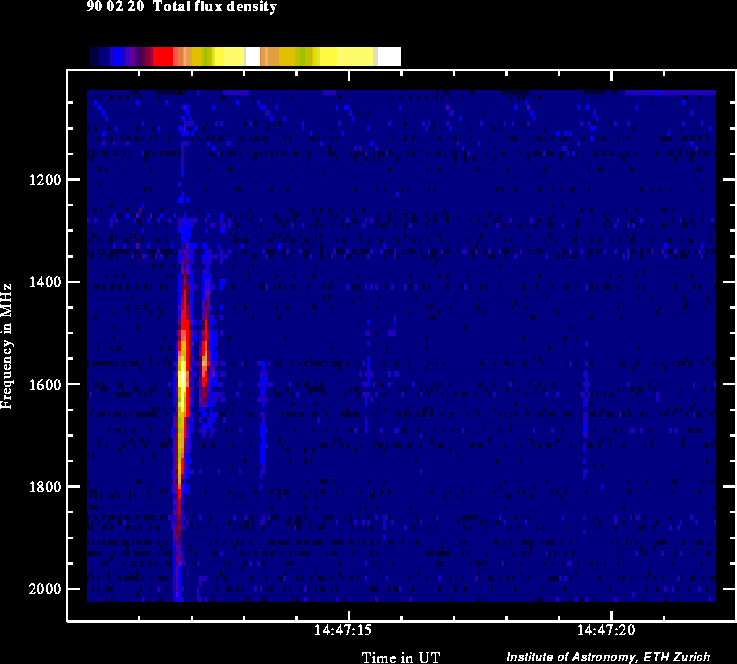Pick the red segment of the color bar
The width and height of the screenshot is (737, 664).
[163, 56]
